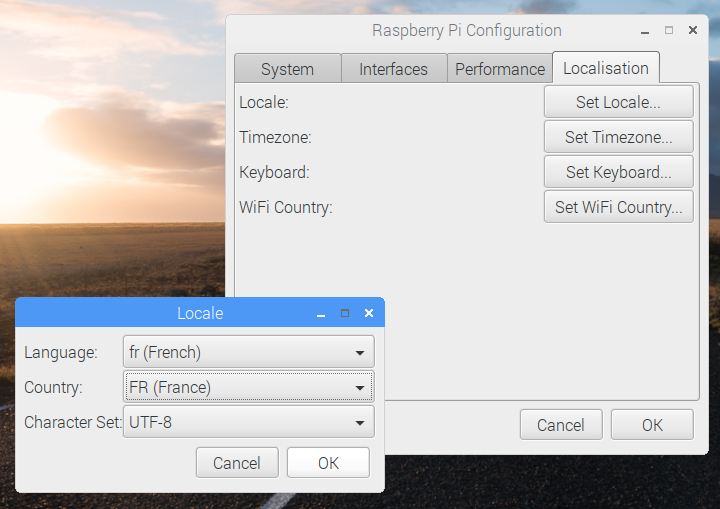
Task: Click the "WiFi Country:" label
Action: click(x=286, y=207)
